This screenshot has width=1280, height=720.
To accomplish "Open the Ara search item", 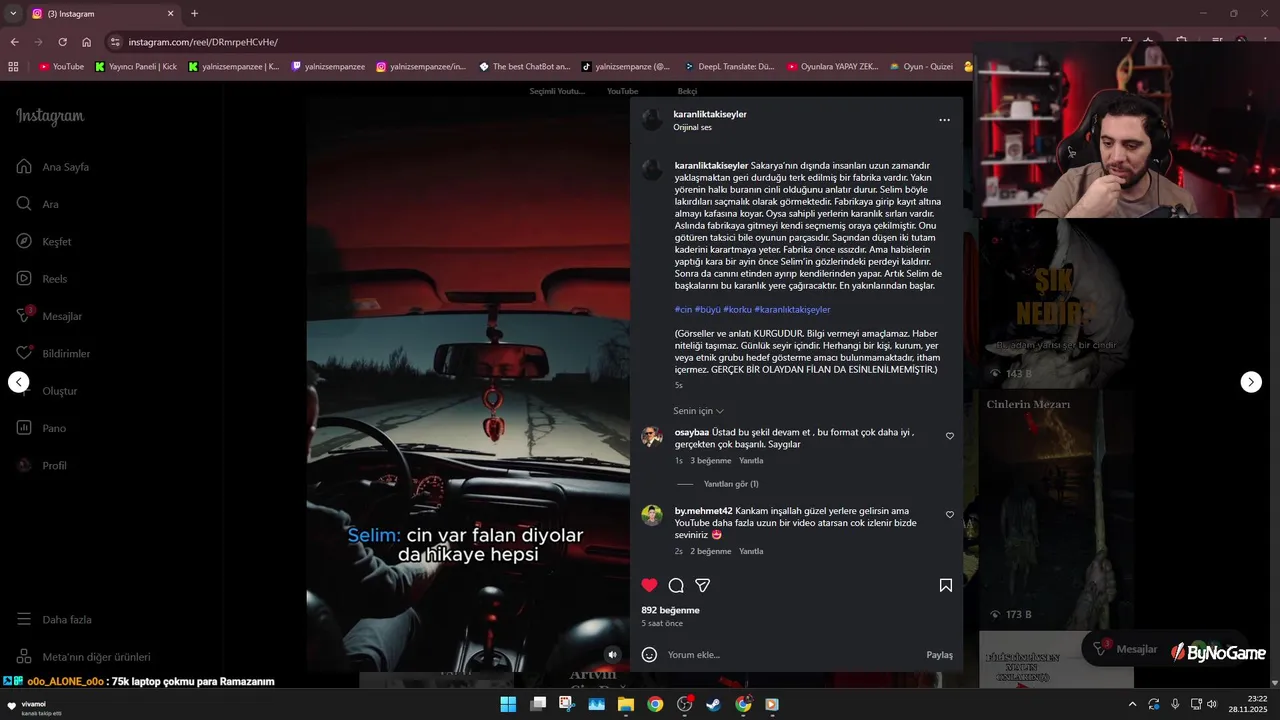I will click(38, 204).
